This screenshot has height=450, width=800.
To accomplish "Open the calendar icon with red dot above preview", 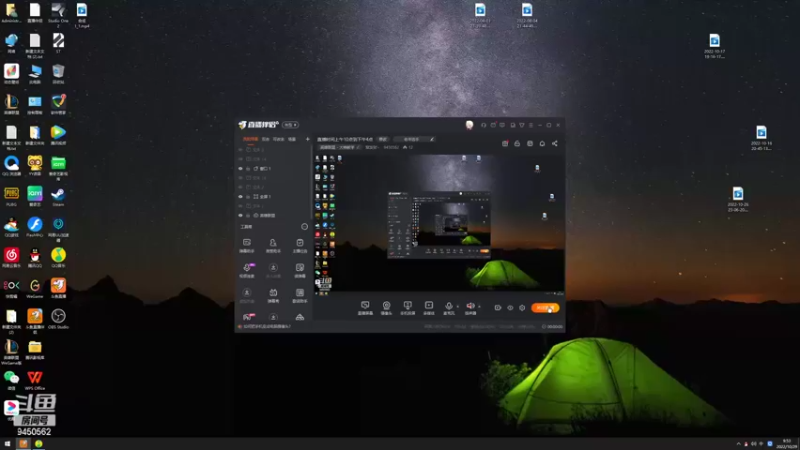I will pos(505,143).
